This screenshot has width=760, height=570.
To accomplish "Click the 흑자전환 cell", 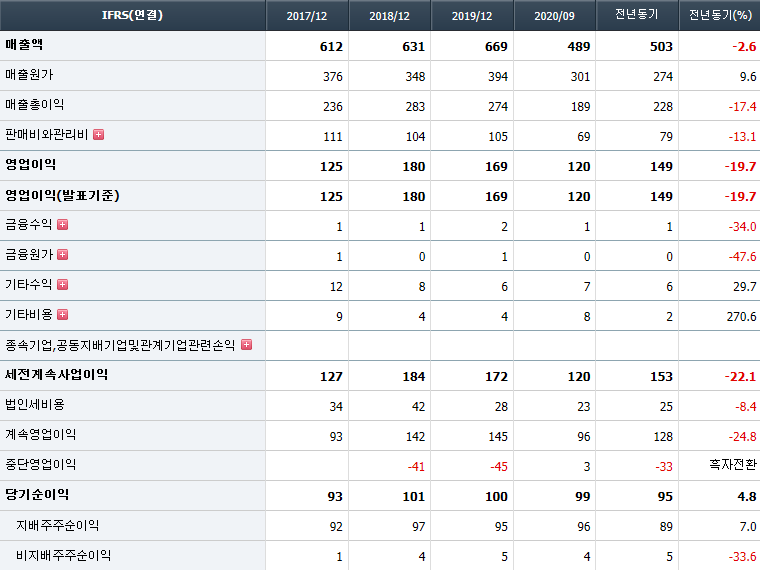I will coord(733,464).
